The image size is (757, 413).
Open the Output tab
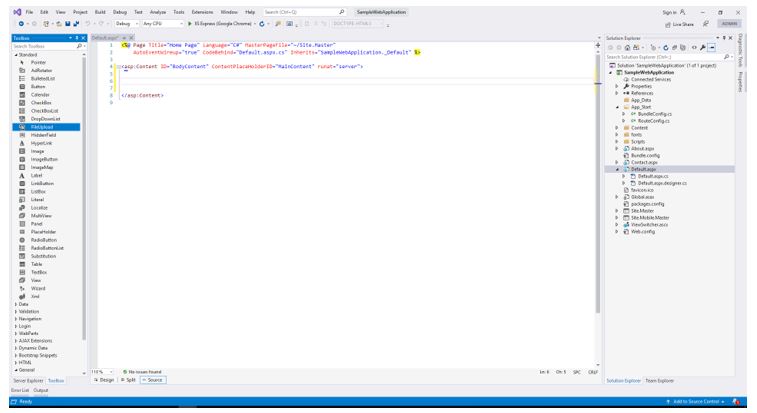41,390
